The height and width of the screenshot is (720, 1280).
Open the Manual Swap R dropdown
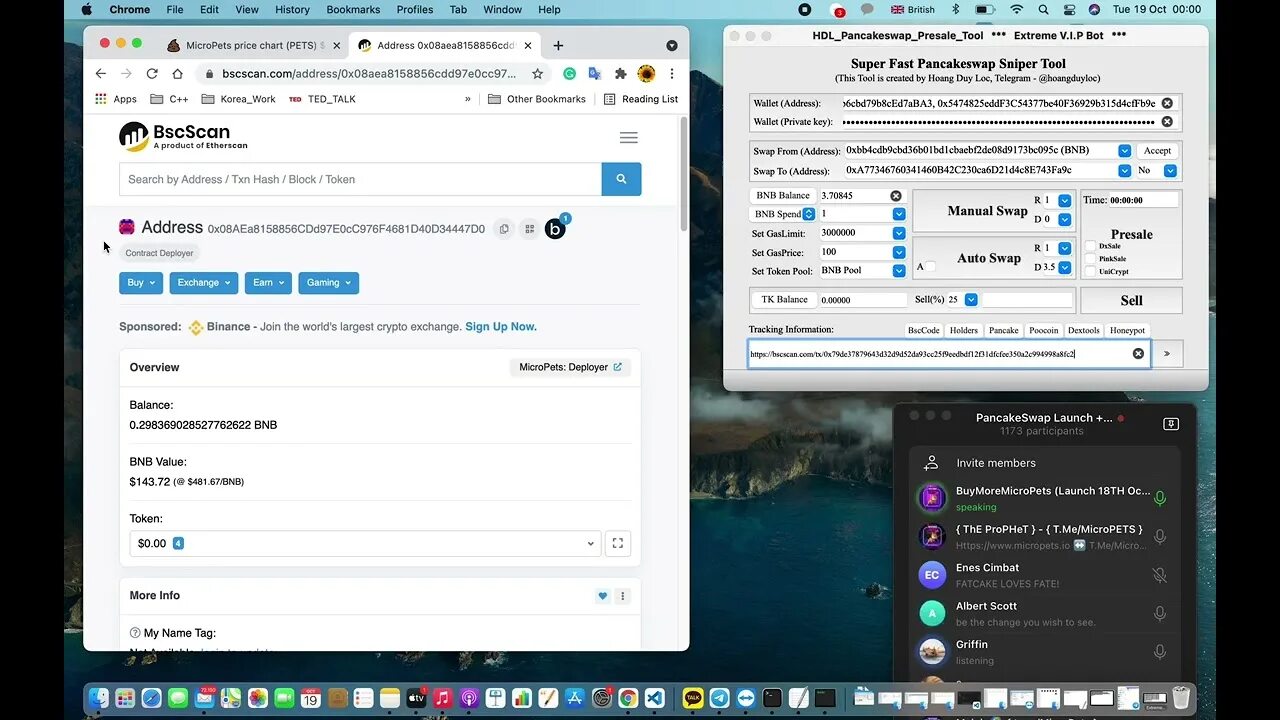(1064, 200)
